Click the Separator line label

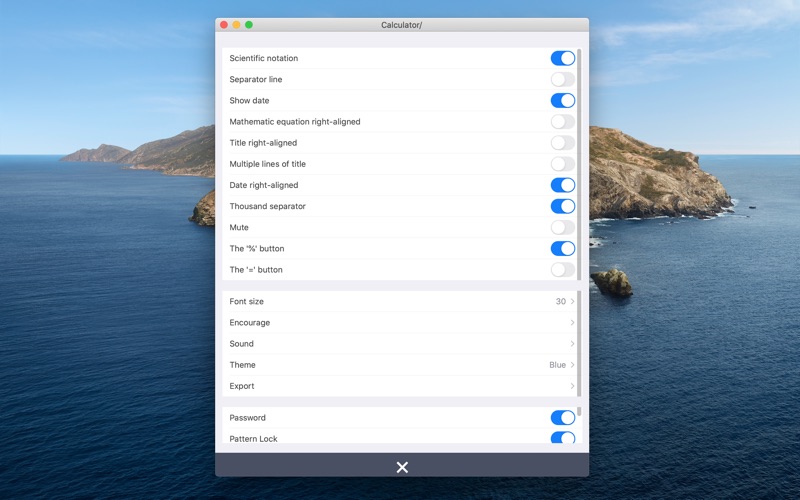point(256,80)
